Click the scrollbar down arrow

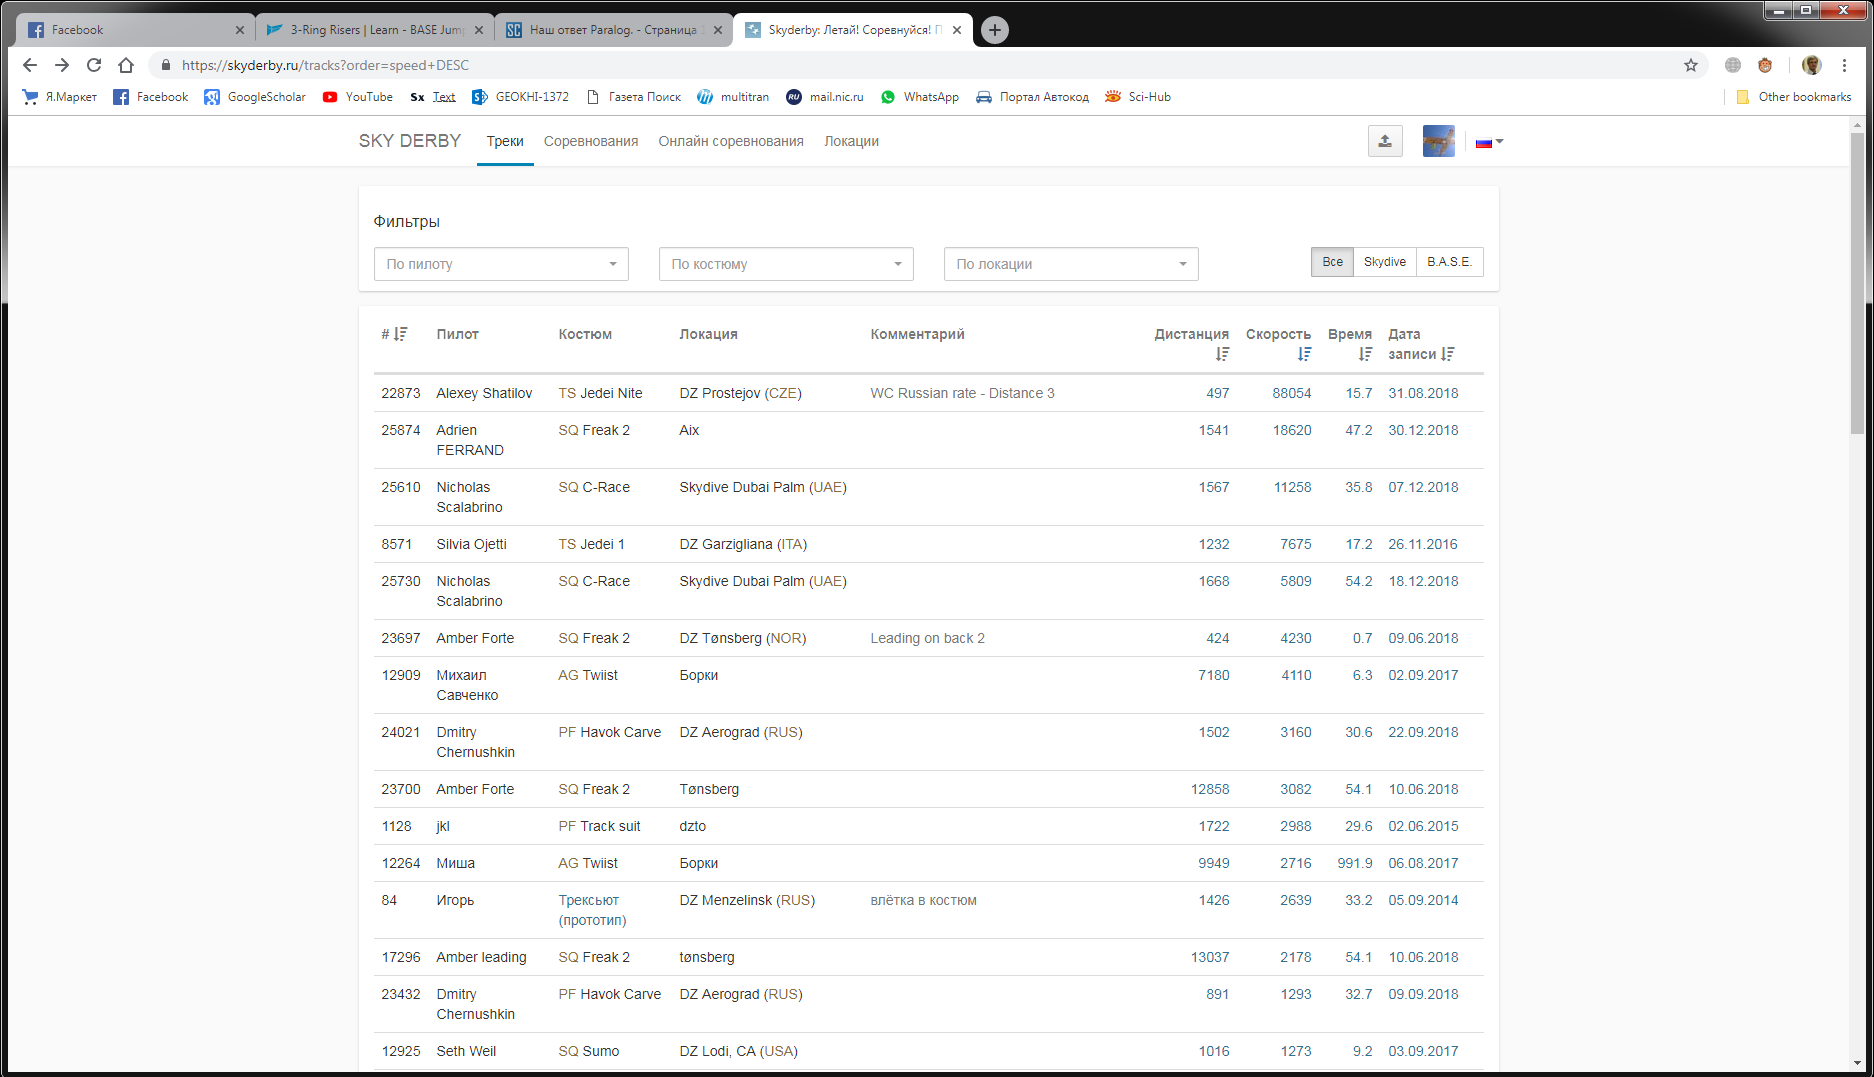click(x=1857, y=1063)
